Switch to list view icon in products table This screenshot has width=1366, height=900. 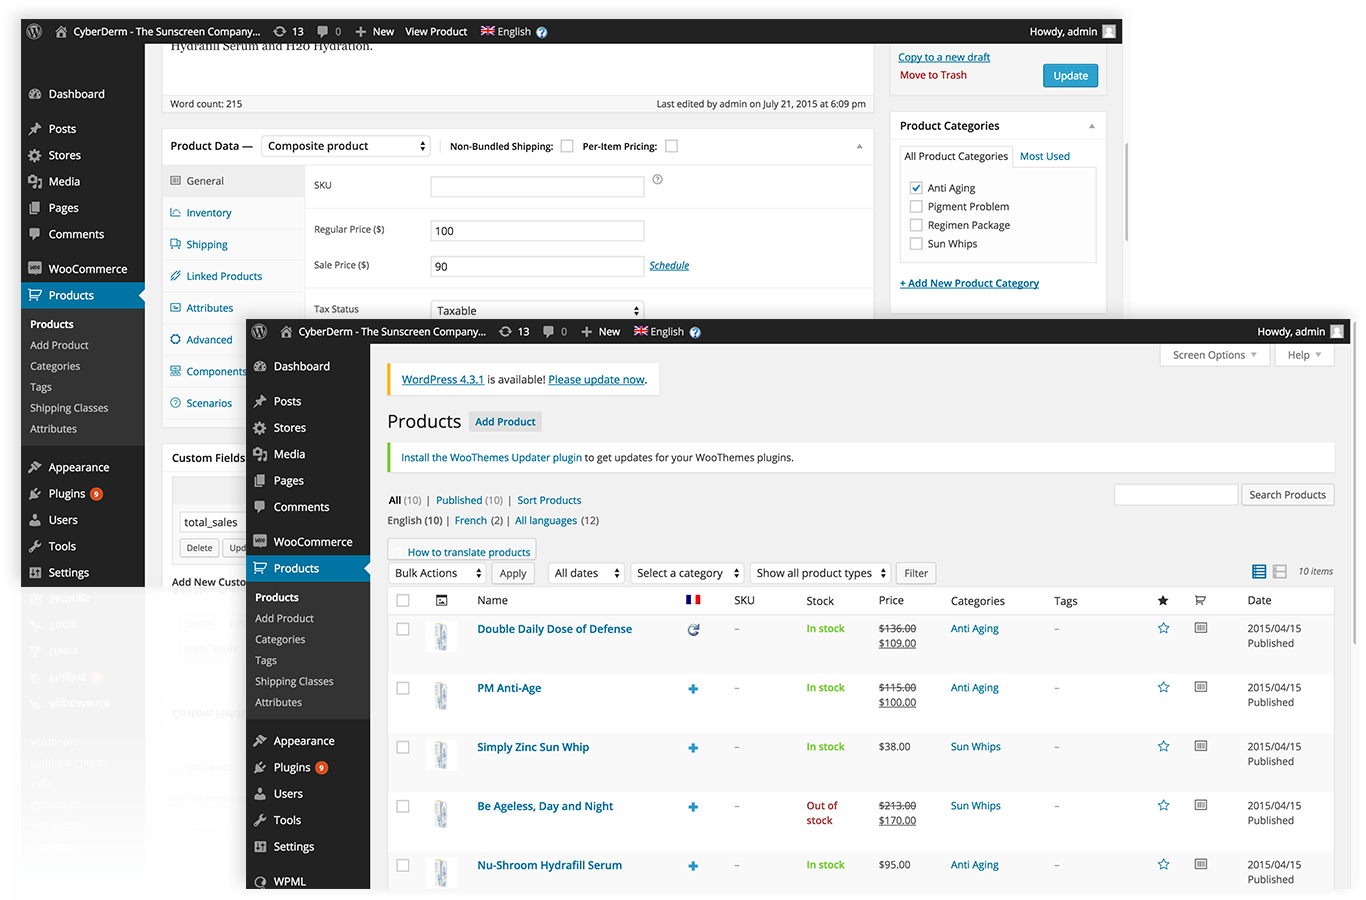pyautogui.click(x=1259, y=572)
